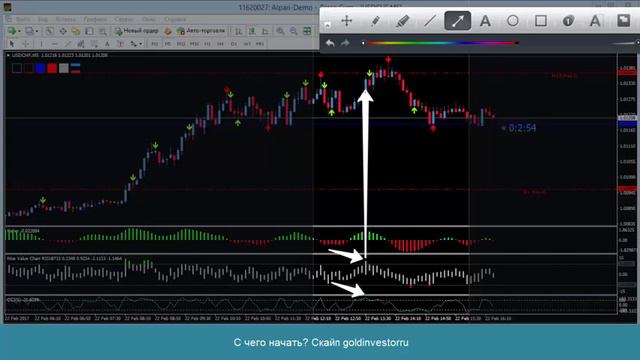The image size is (640, 360).
Task: Switch chart to line chart style
Action: click(x=265, y=31)
